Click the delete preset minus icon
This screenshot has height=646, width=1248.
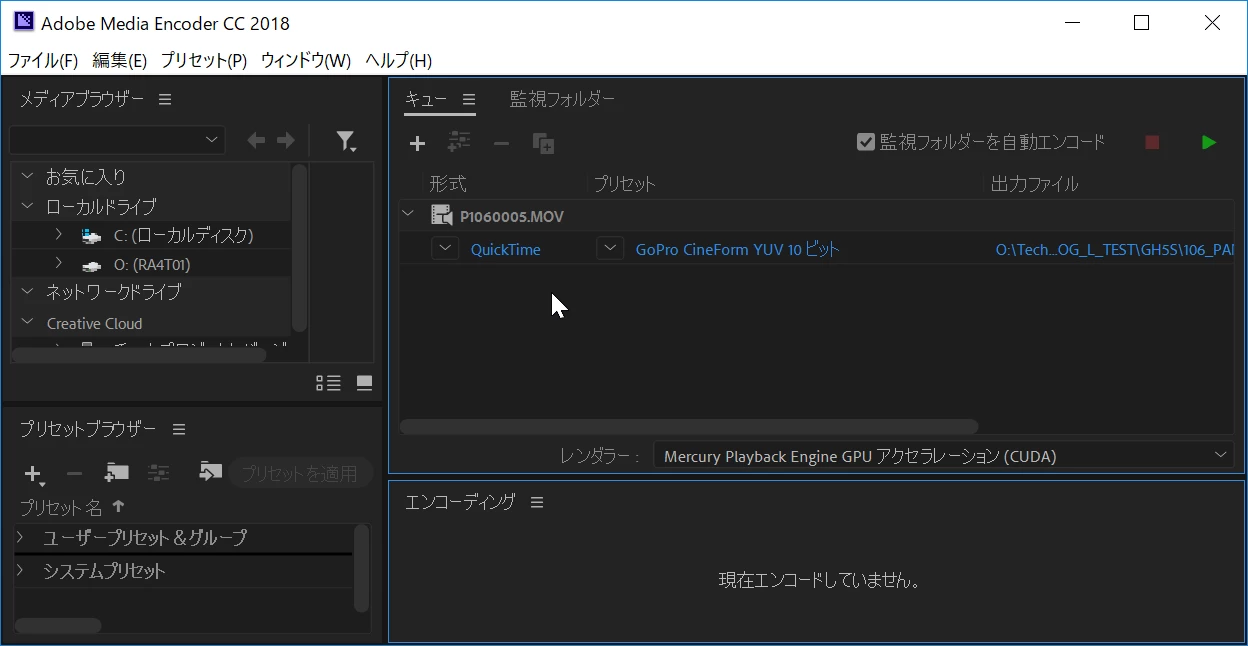[x=74, y=473]
